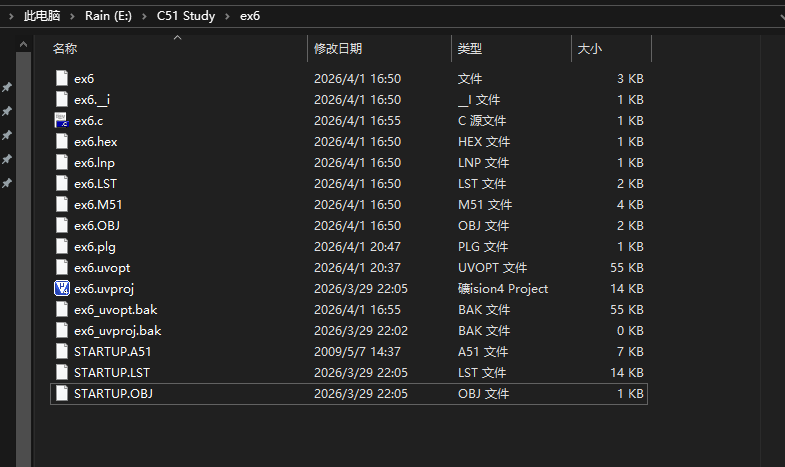
Task: Click the type text A51 文件
Action: (483, 352)
